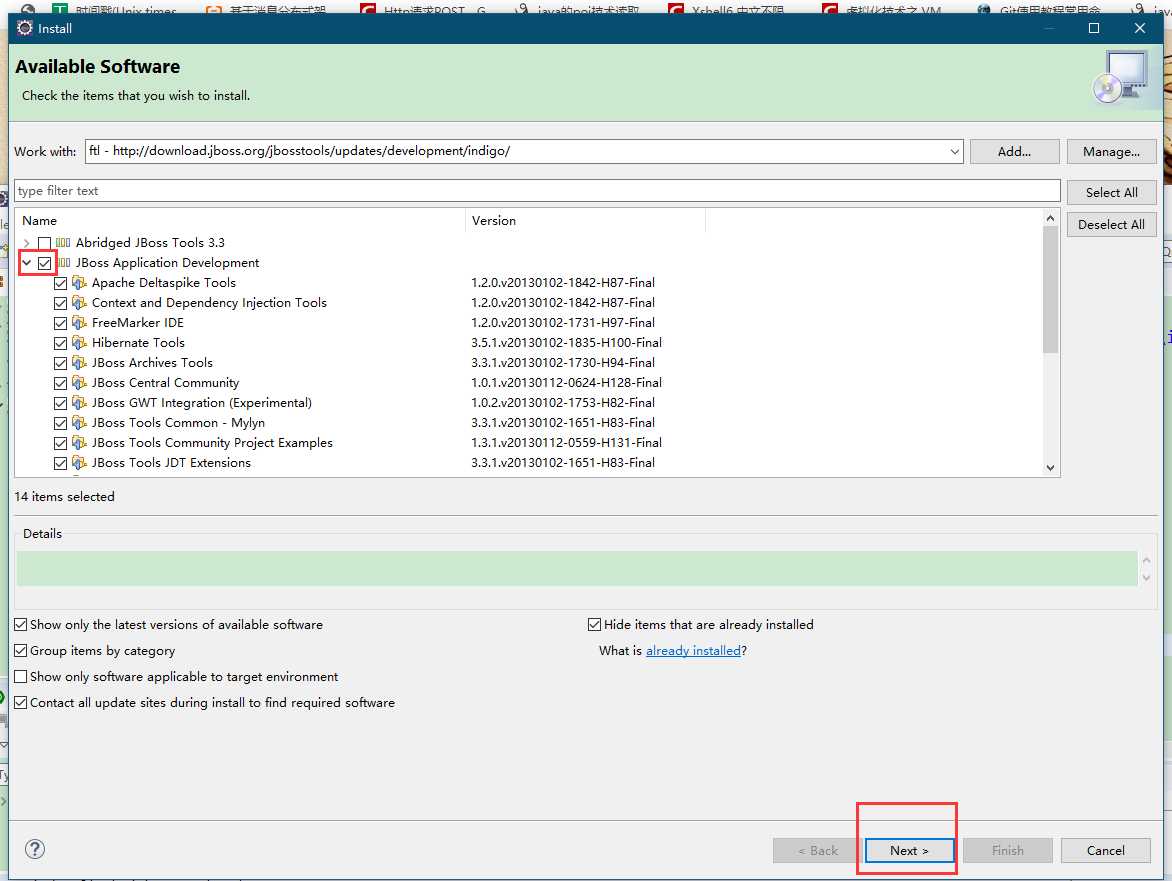Screen dimensions: 1172x881
Task: Click the Deselect All button
Action: (x=1111, y=225)
